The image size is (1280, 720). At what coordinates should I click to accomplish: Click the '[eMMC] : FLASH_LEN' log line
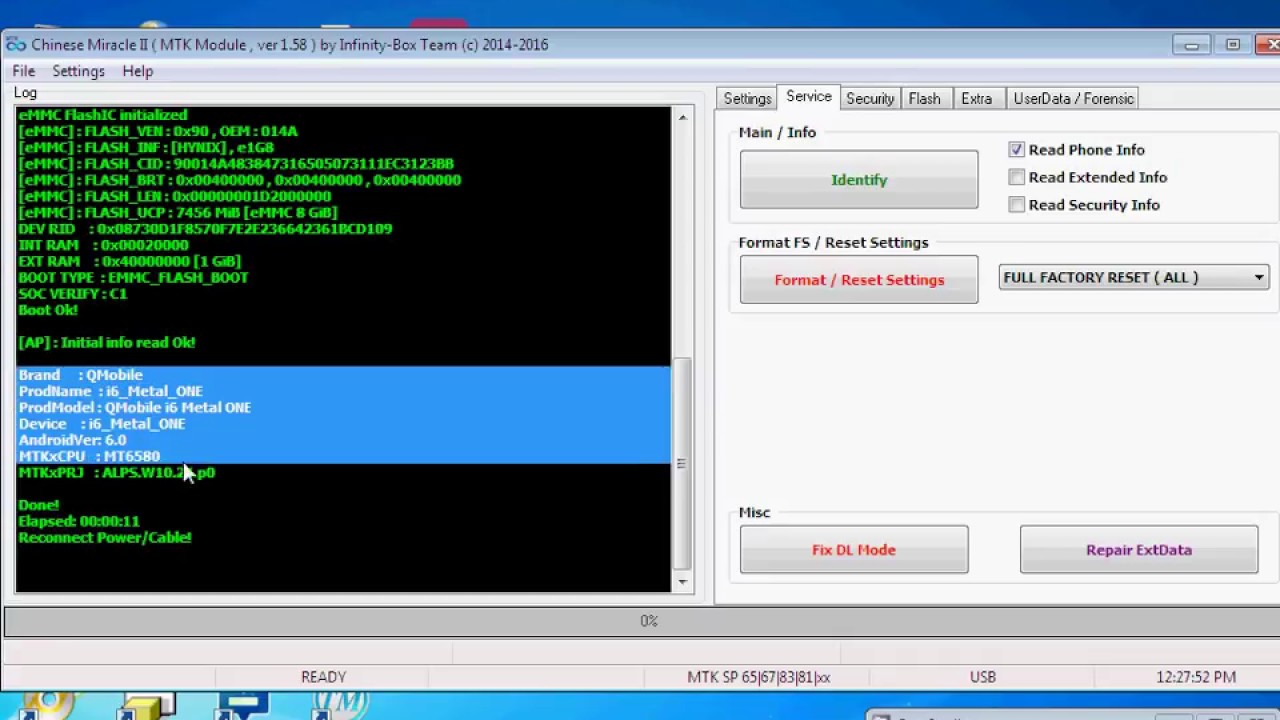tap(175, 196)
